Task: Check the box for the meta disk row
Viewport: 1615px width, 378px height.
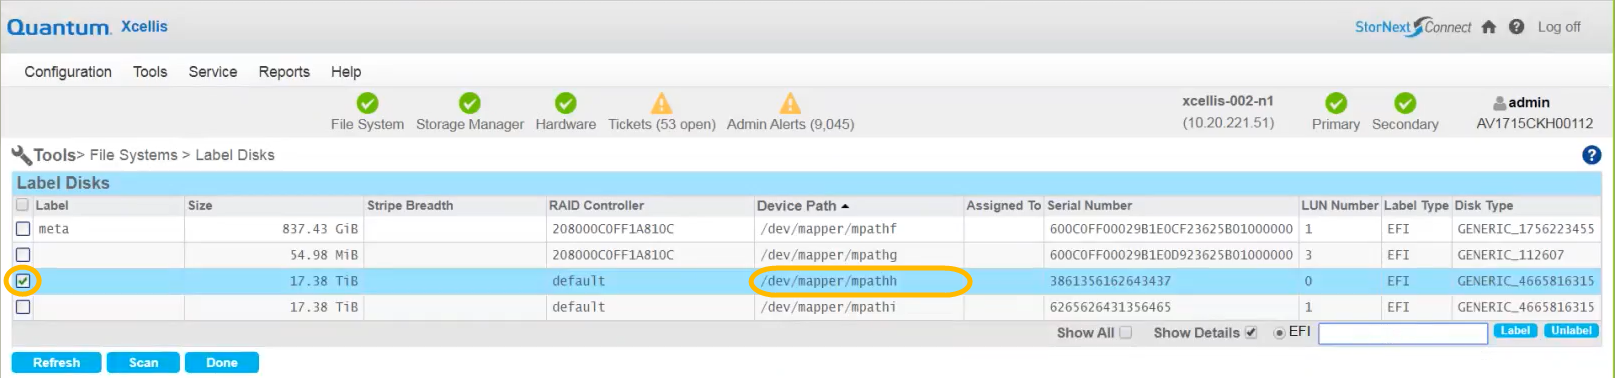Action: click(23, 229)
